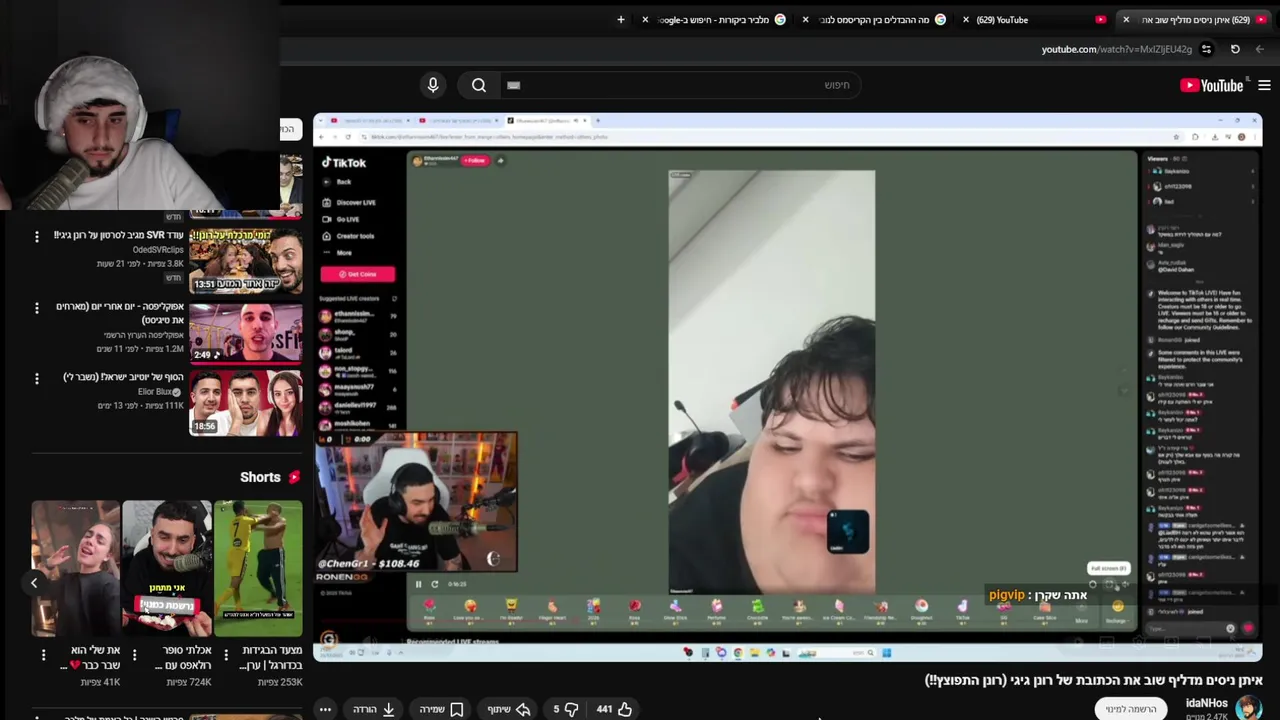Image resolution: width=1280 pixels, height=720 pixels.
Task: Reload the page with browser refresh icon
Action: click(1235, 49)
